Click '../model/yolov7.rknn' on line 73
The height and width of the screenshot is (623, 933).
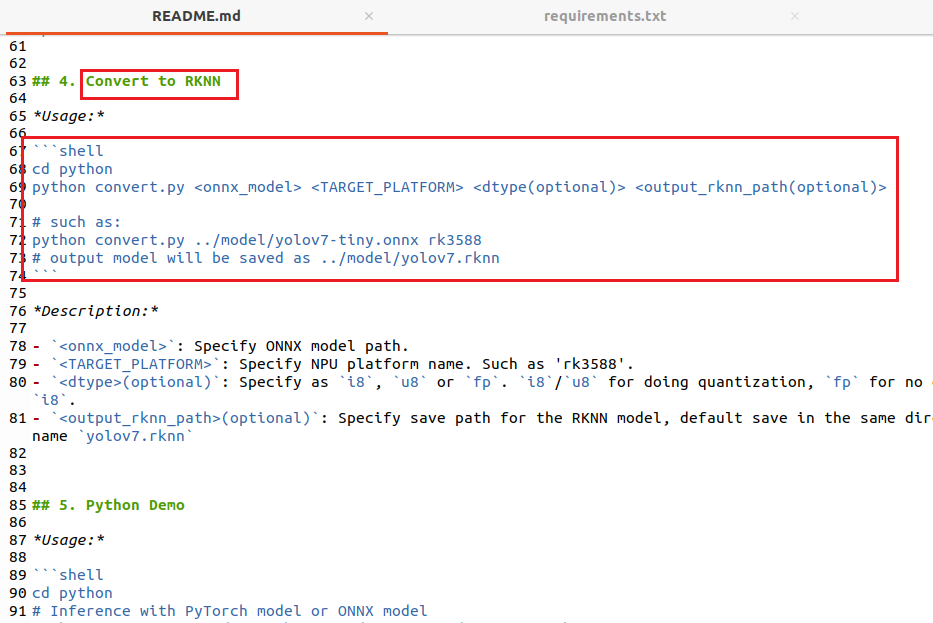(x=410, y=258)
